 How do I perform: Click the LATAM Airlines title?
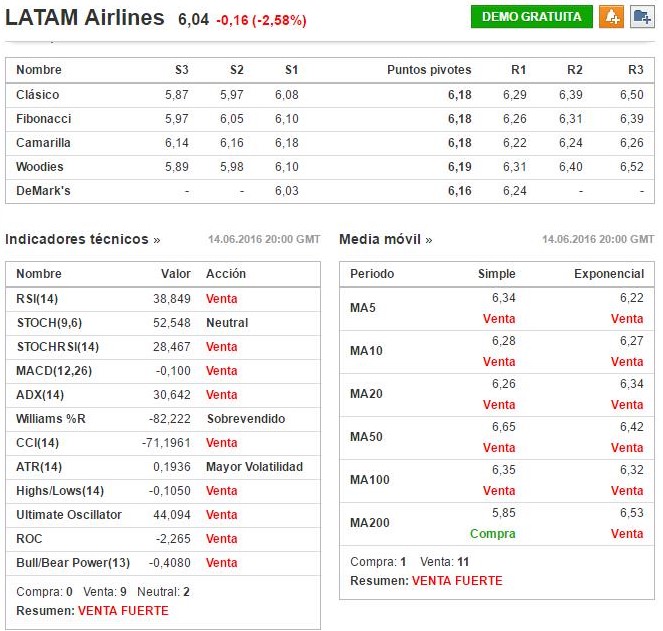(85, 18)
